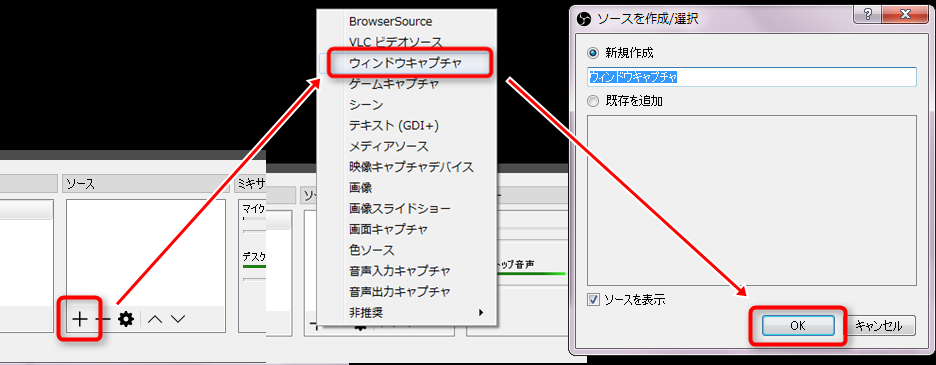Screen dimensions: 936x365
Task: Select 画面キャプチャ menu entry
Action: 406,229
